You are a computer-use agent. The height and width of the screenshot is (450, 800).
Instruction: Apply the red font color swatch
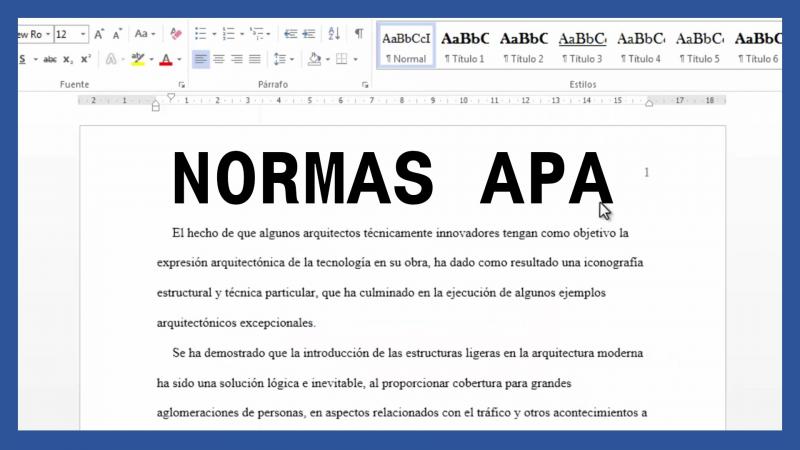coord(165,60)
